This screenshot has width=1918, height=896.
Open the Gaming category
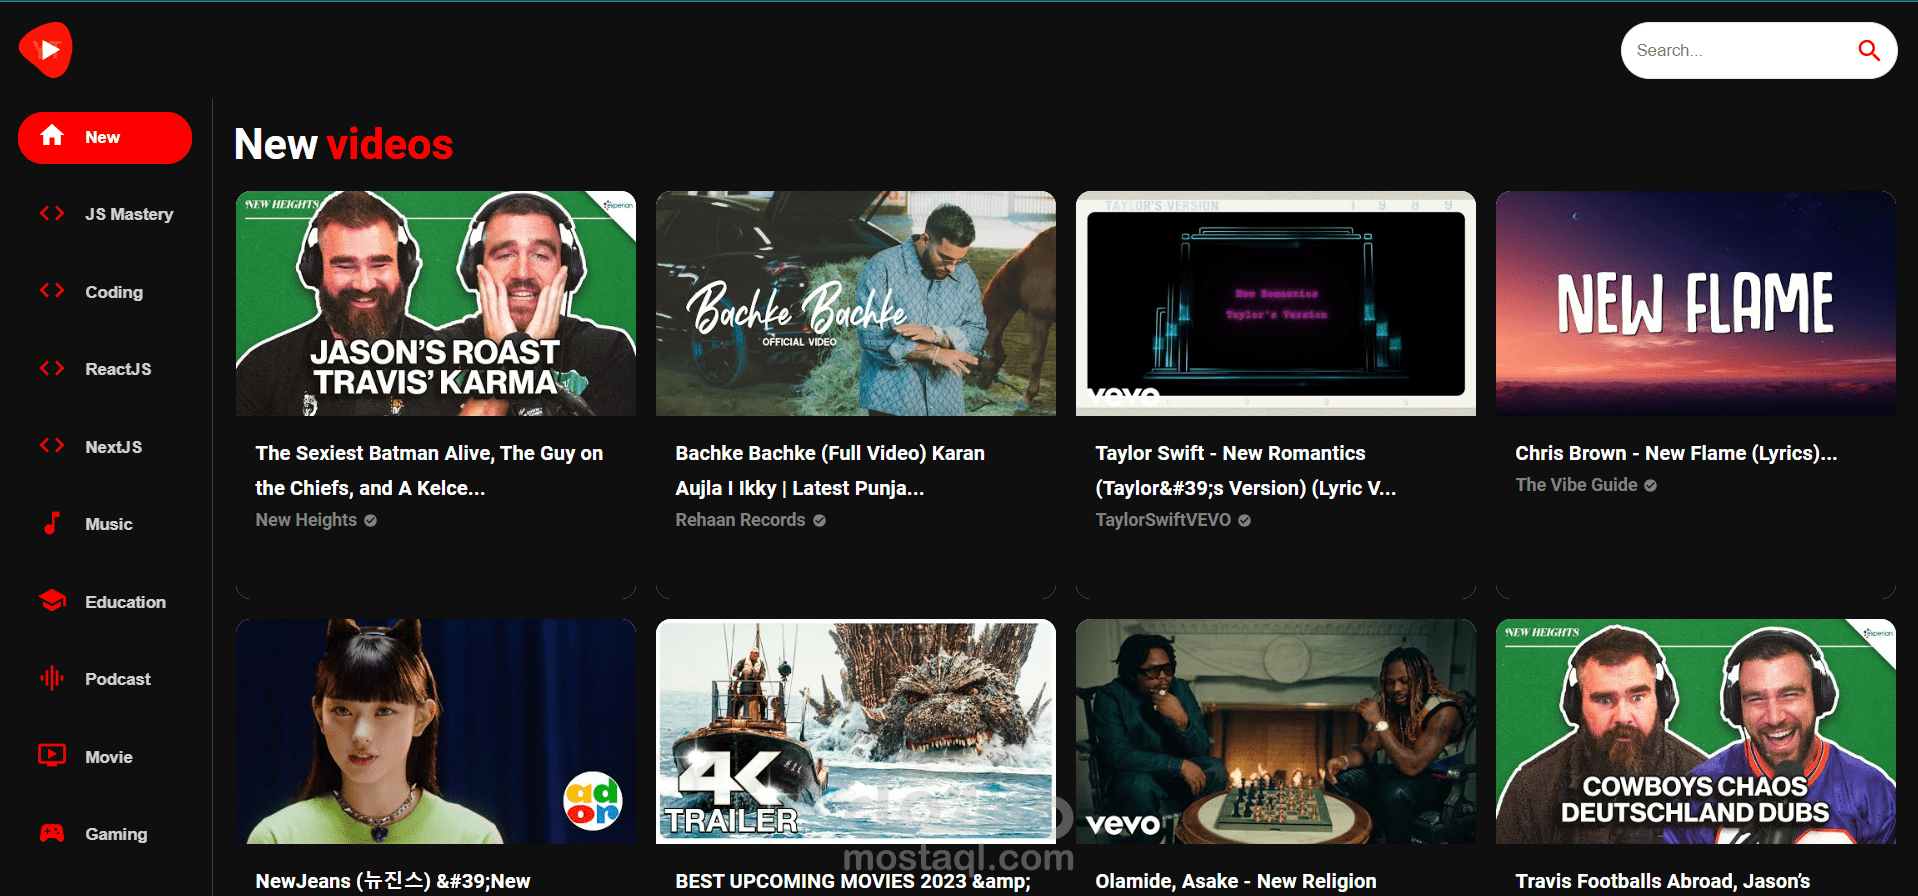tap(105, 834)
